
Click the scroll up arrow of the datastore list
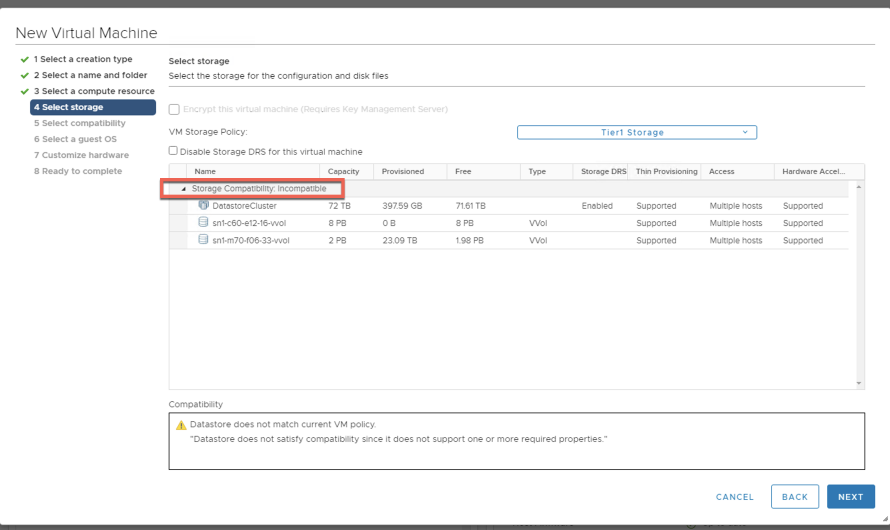(859, 188)
